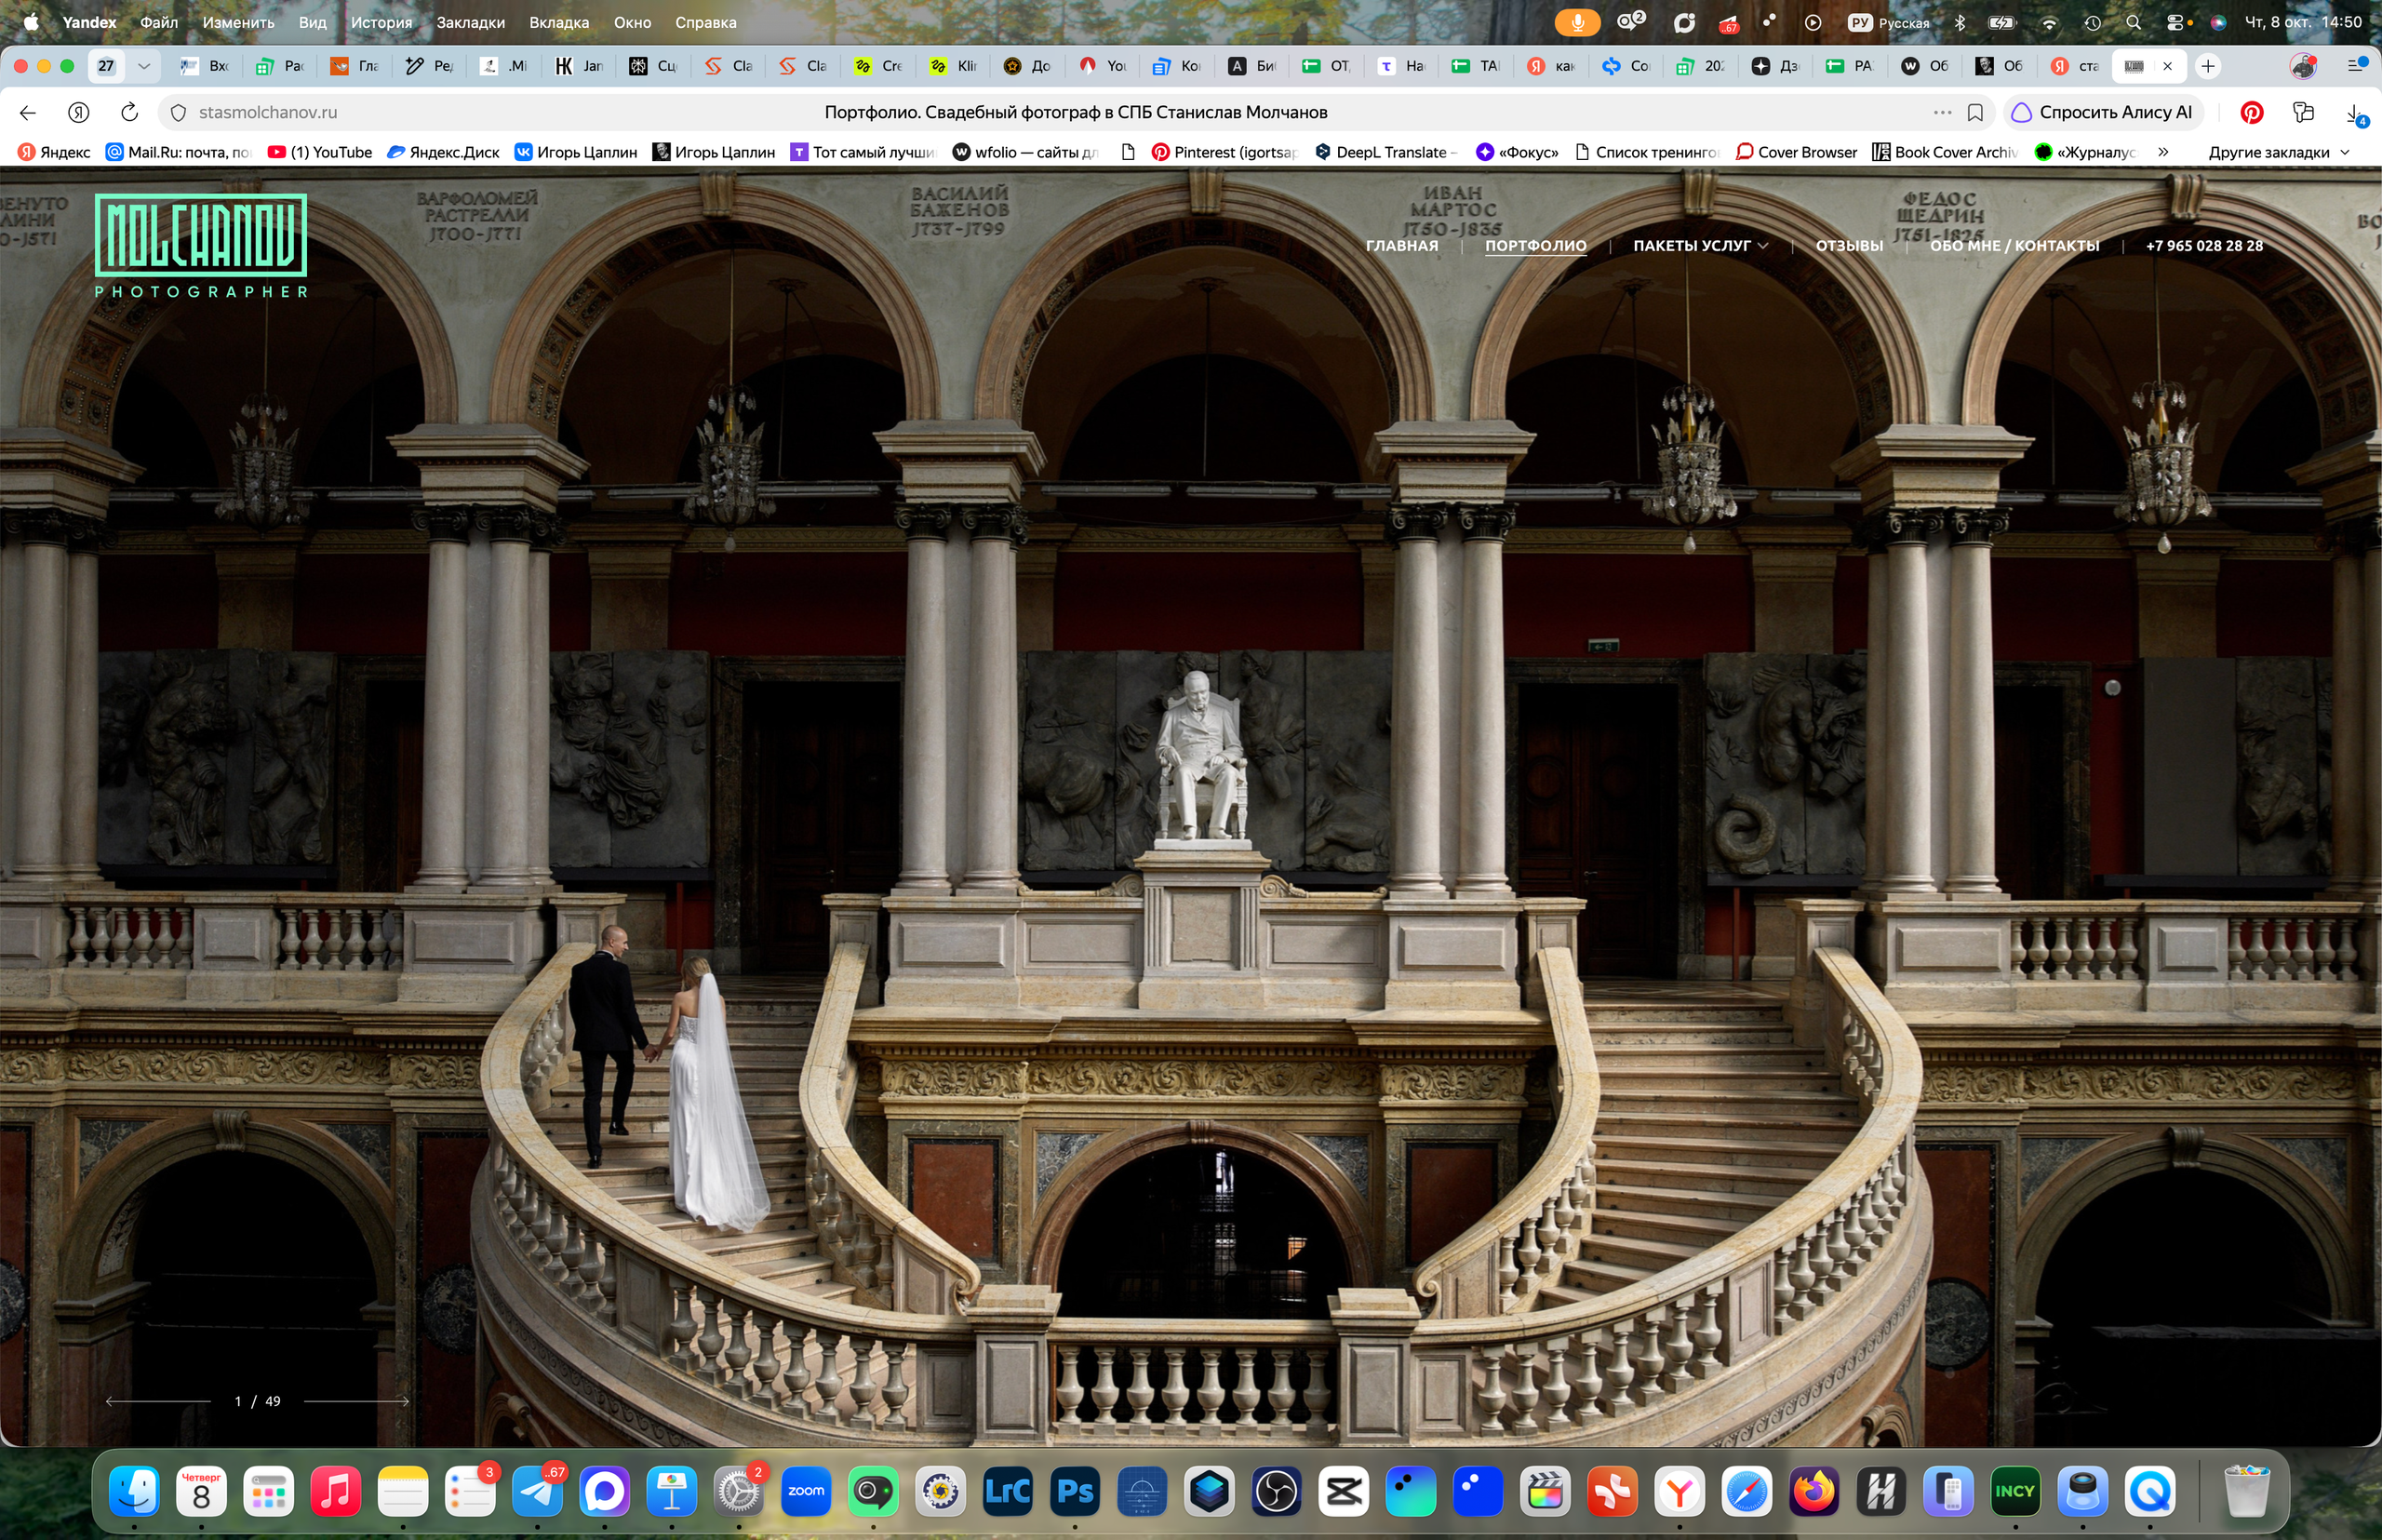2382x1540 pixels.
Task: Expand the tab group dropdown chevron
Action: pyautogui.click(x=144, y=66)
